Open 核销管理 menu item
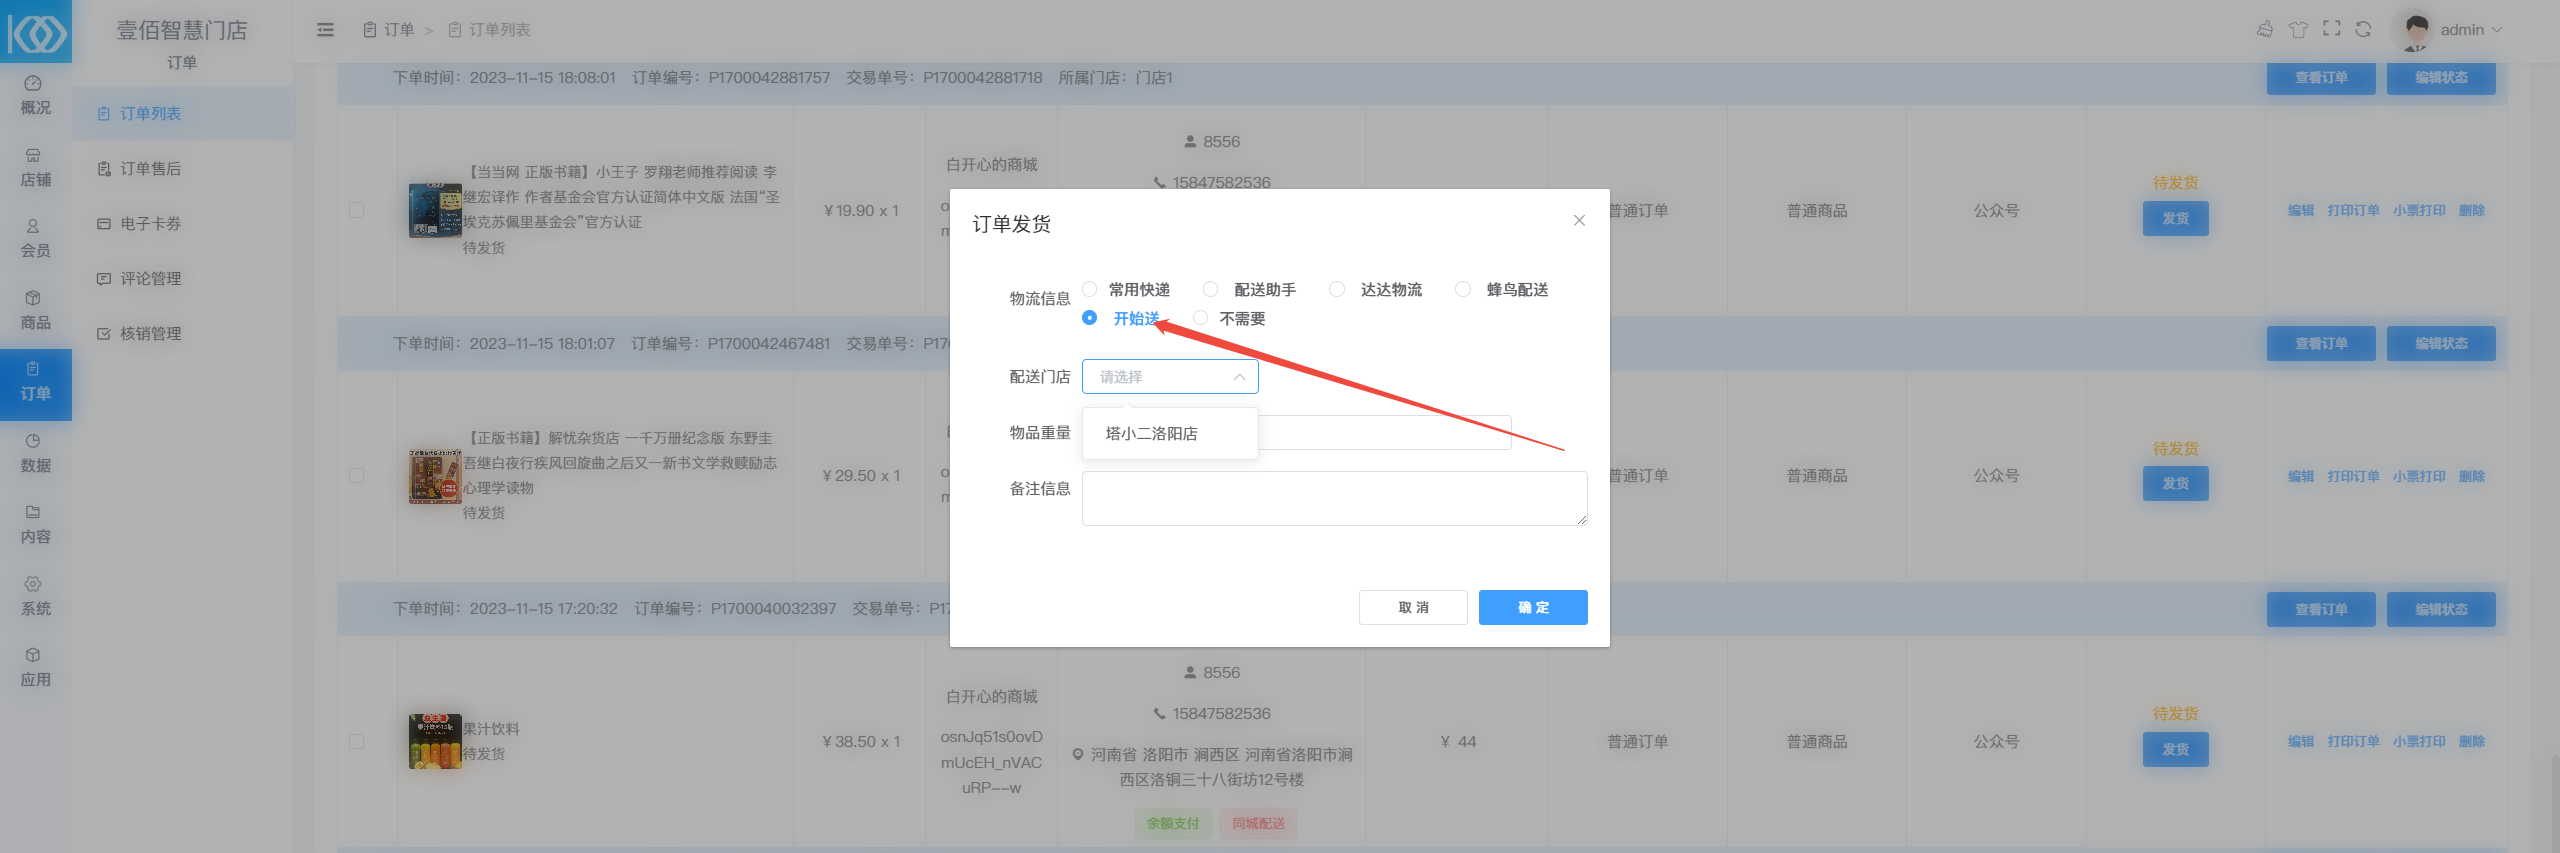The image size is (2560, 853). coord(150,334)
